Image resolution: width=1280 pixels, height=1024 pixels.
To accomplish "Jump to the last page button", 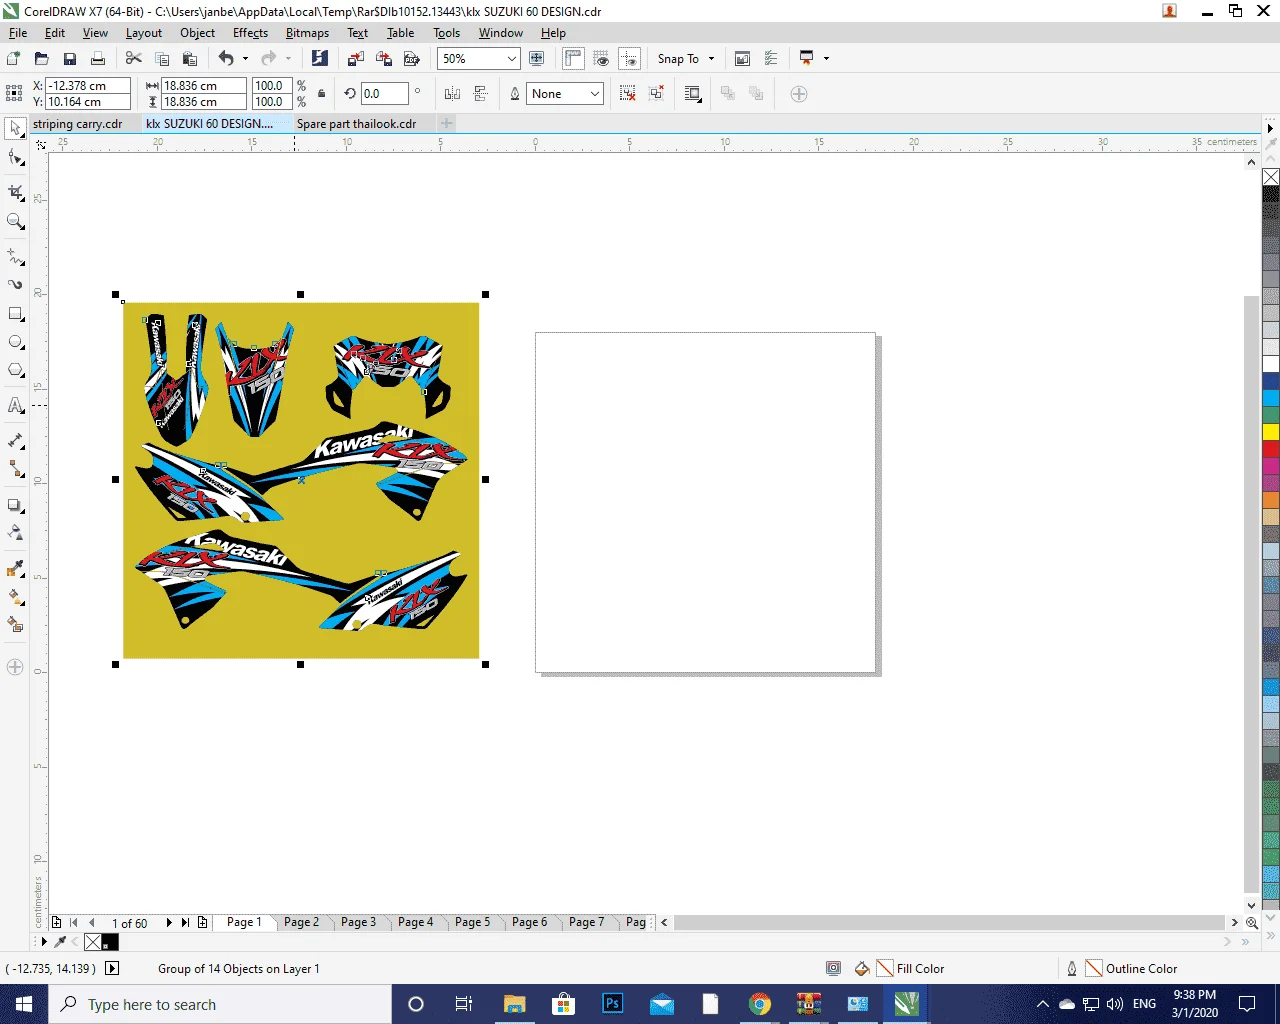I will pos(185,923).
